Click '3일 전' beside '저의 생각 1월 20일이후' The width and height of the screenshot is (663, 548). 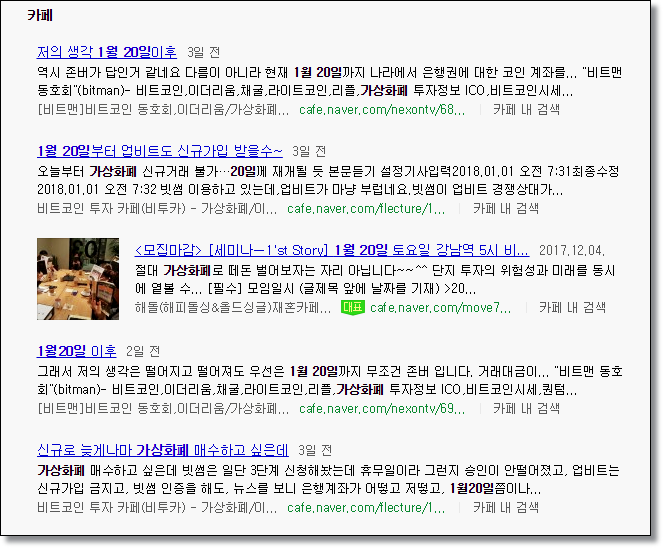203,52
